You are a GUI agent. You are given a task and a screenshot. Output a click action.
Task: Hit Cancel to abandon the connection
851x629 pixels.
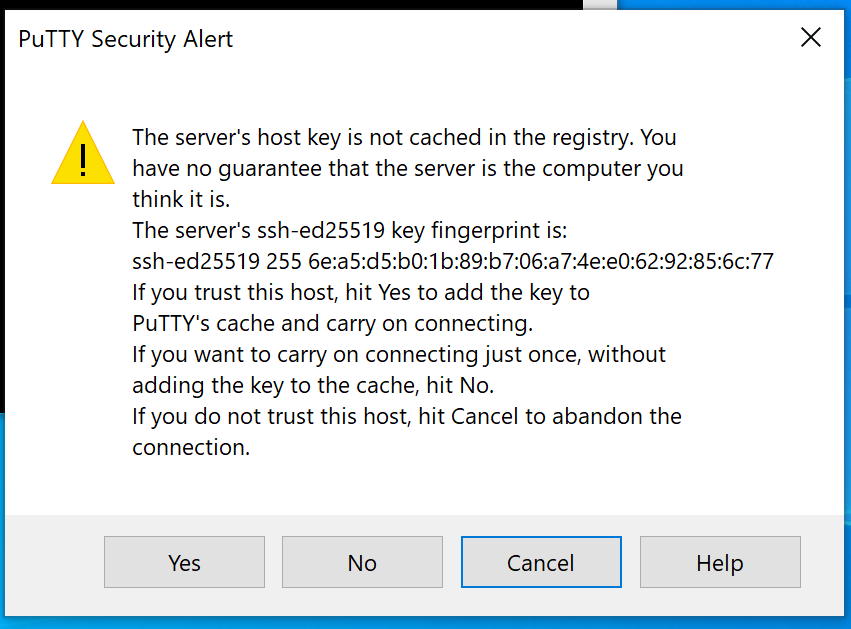pyautogui.click(x=541, y=563)
